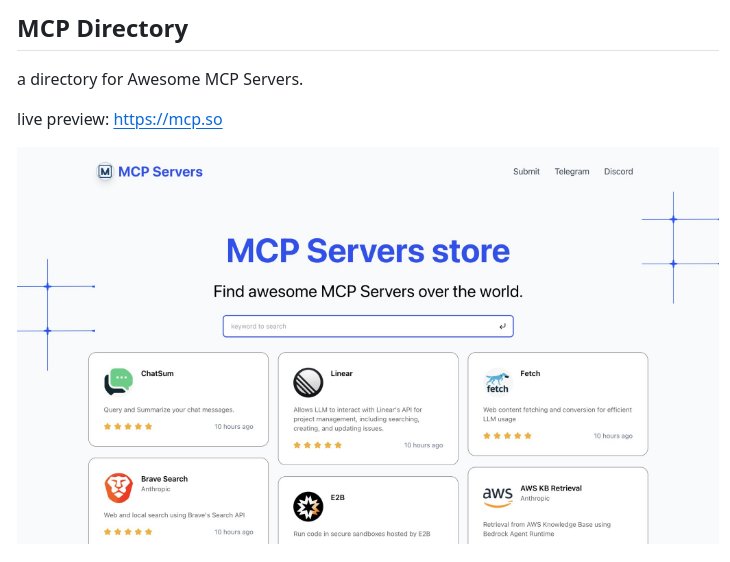Click the Fetch dog logo icon
The image size is (730, 562).
[x=498, y=382]
